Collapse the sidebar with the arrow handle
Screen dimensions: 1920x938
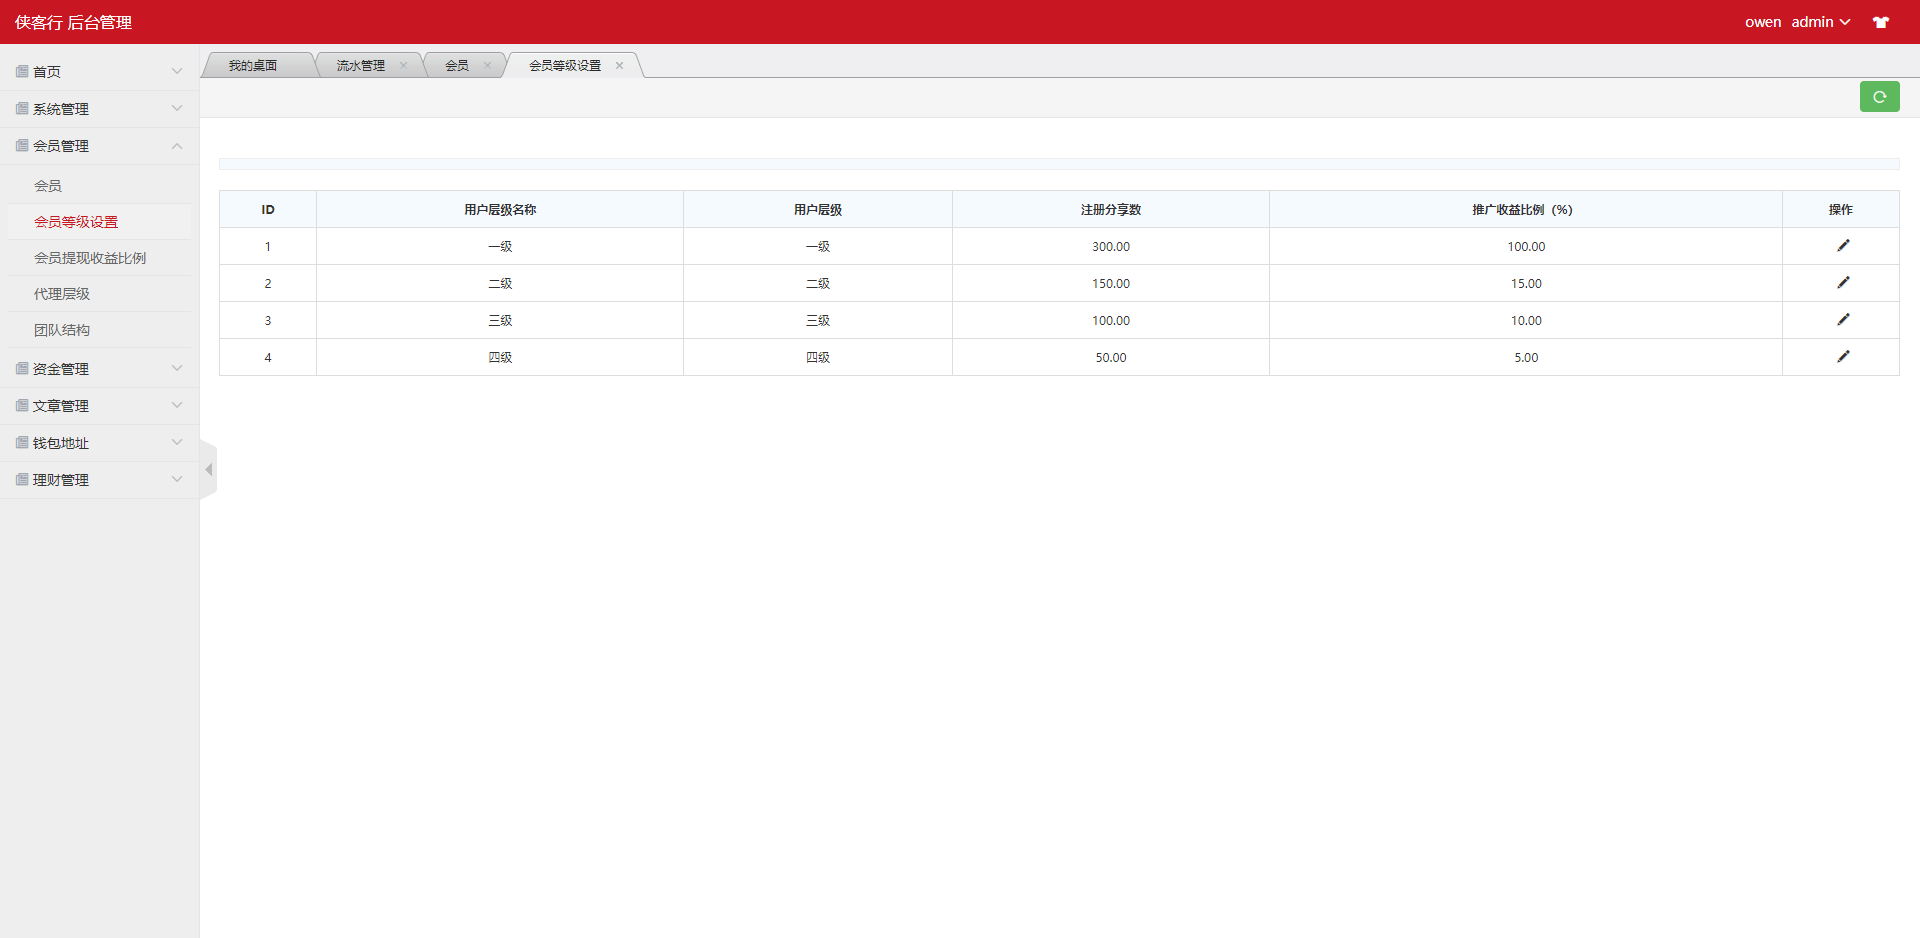click(208, 469)
